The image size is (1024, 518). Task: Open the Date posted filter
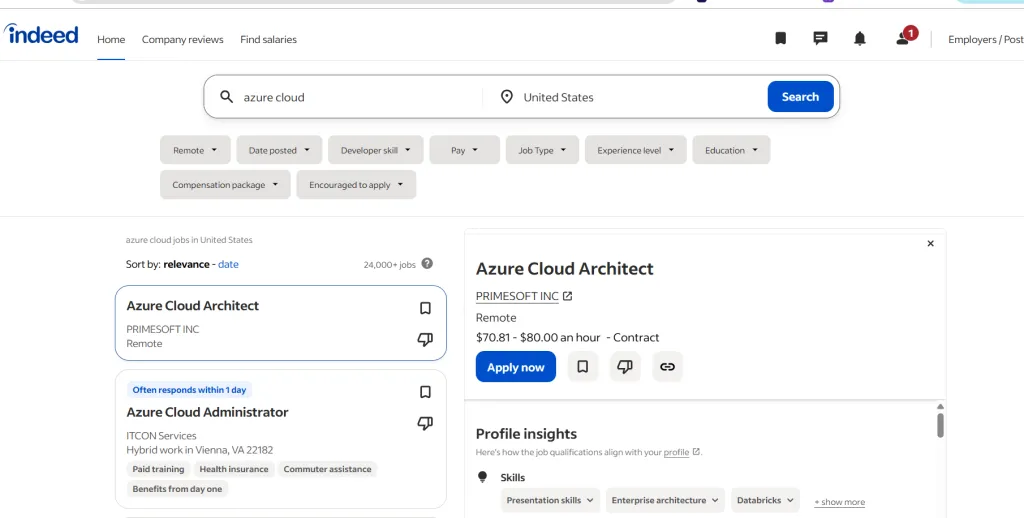(279, 150)
